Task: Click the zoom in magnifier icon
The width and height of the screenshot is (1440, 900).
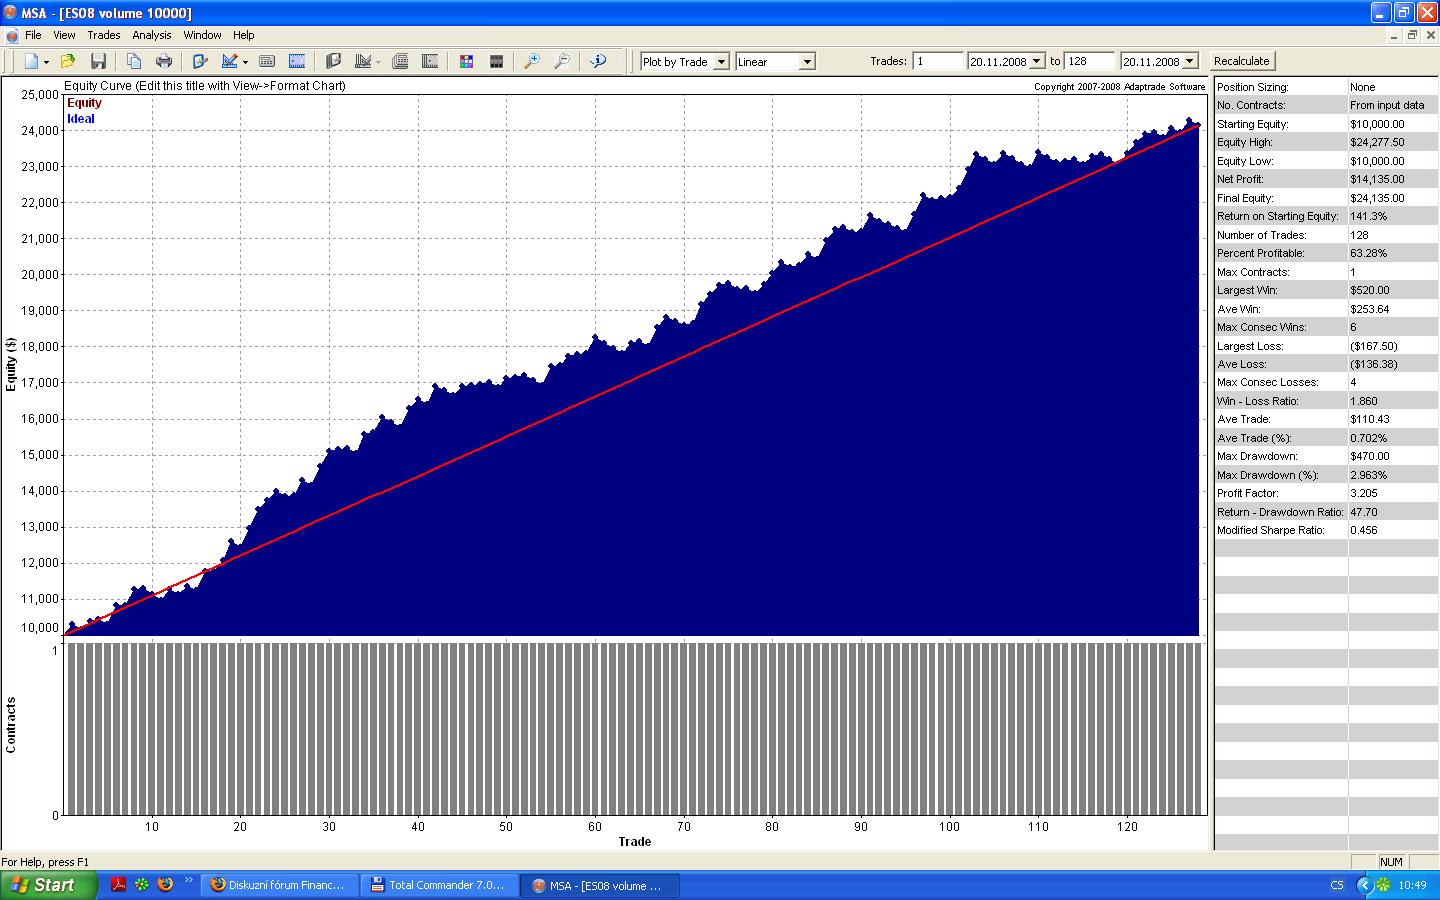Action: (x=532, y=62)
